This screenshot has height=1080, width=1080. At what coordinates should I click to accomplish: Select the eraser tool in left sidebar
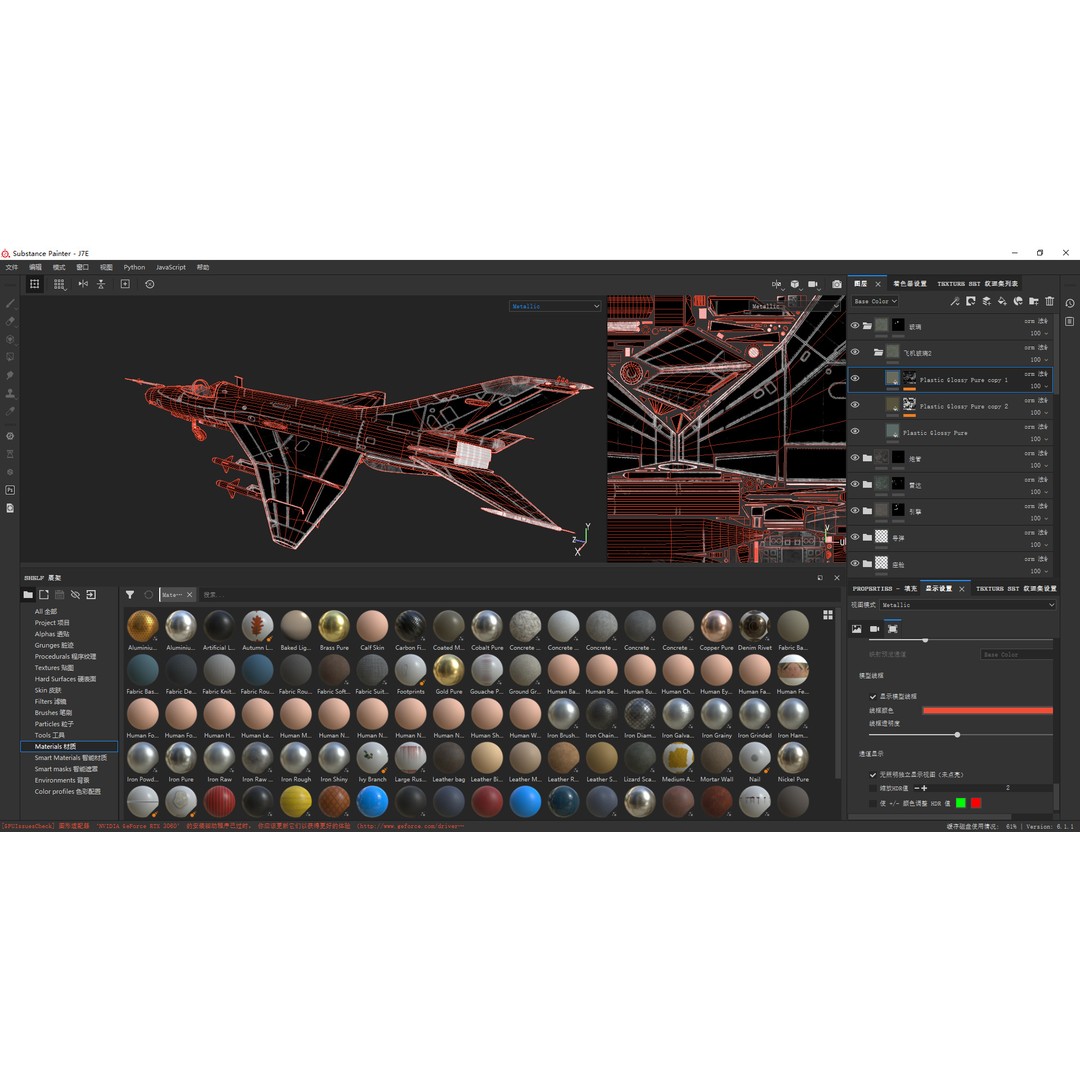(10, 321)
